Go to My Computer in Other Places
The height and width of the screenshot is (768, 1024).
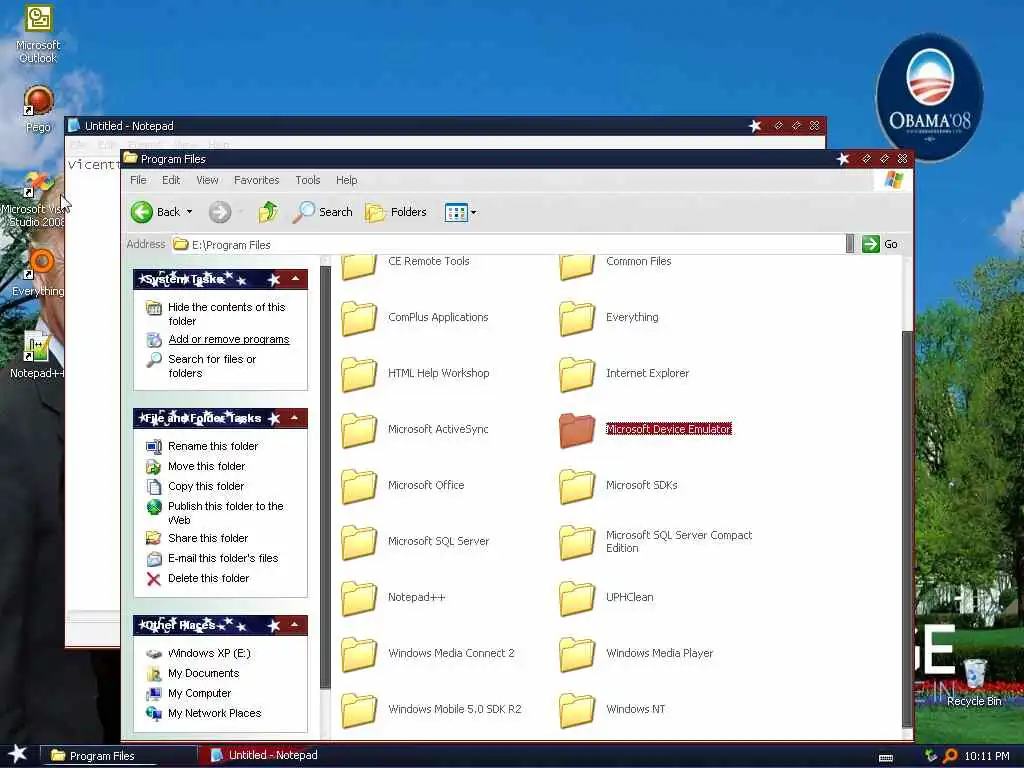pyautogui.click(x=199, y=694)
